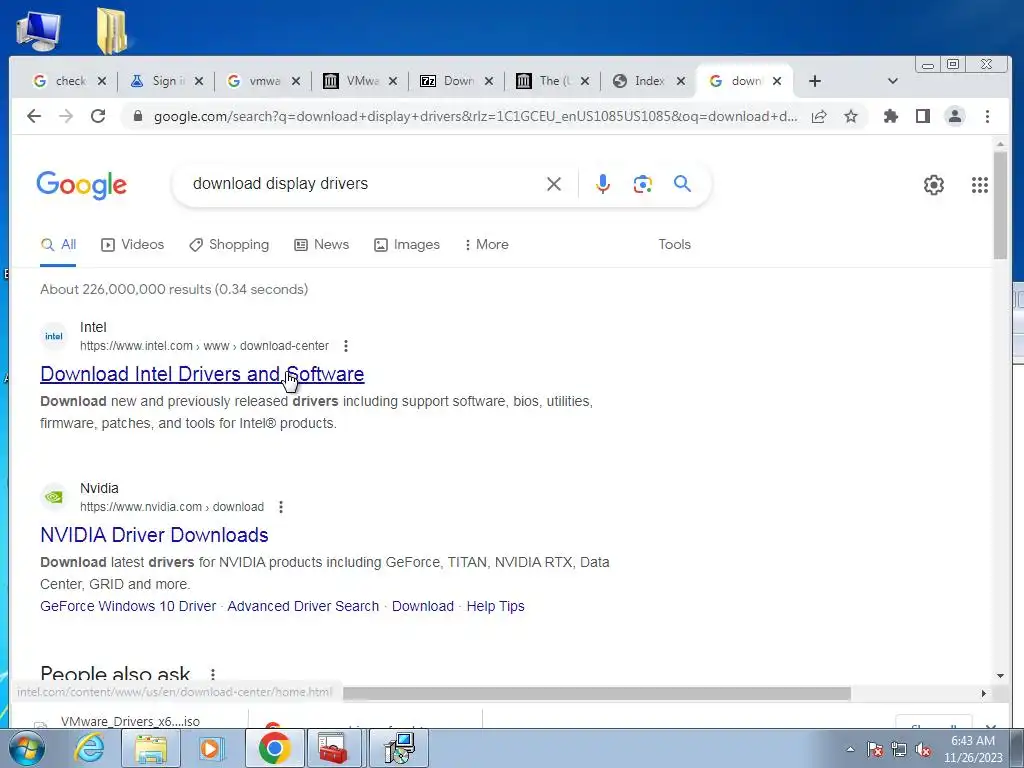Click the address bar URL field
The width and height of the screenshot is (1024, 768).
tap(475, 116)
